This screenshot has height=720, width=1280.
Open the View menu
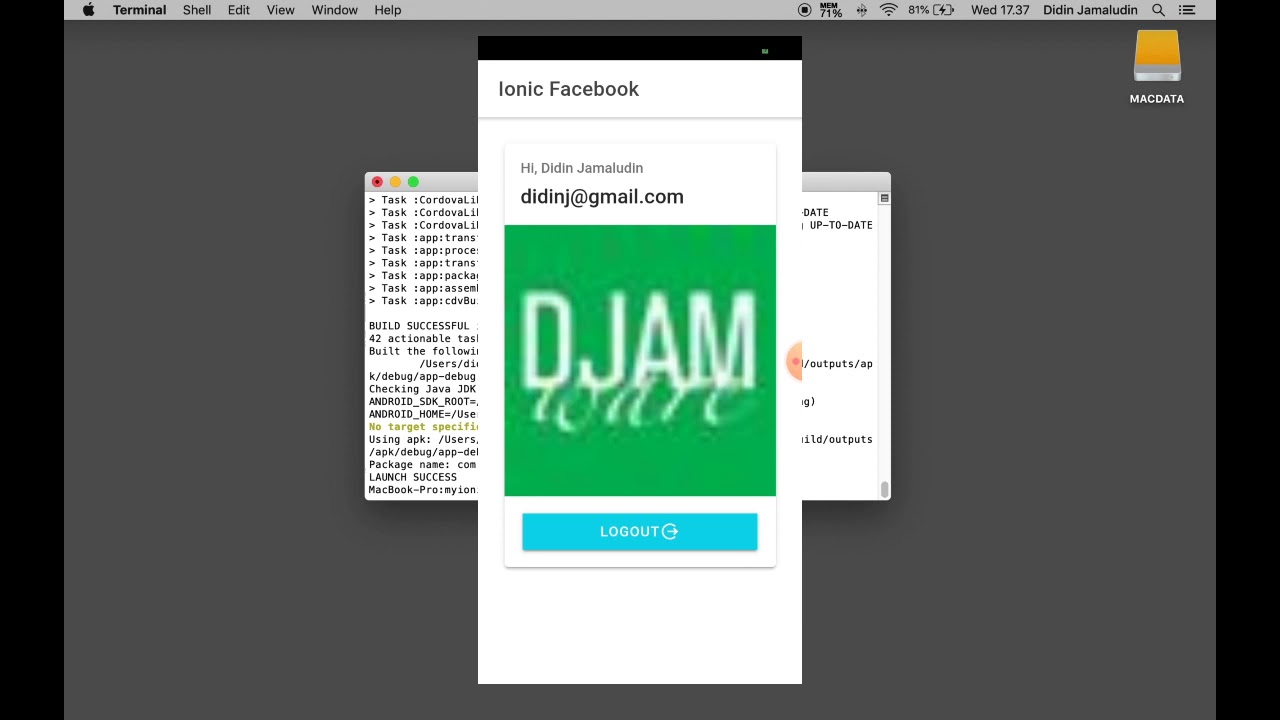click(281, 10)
